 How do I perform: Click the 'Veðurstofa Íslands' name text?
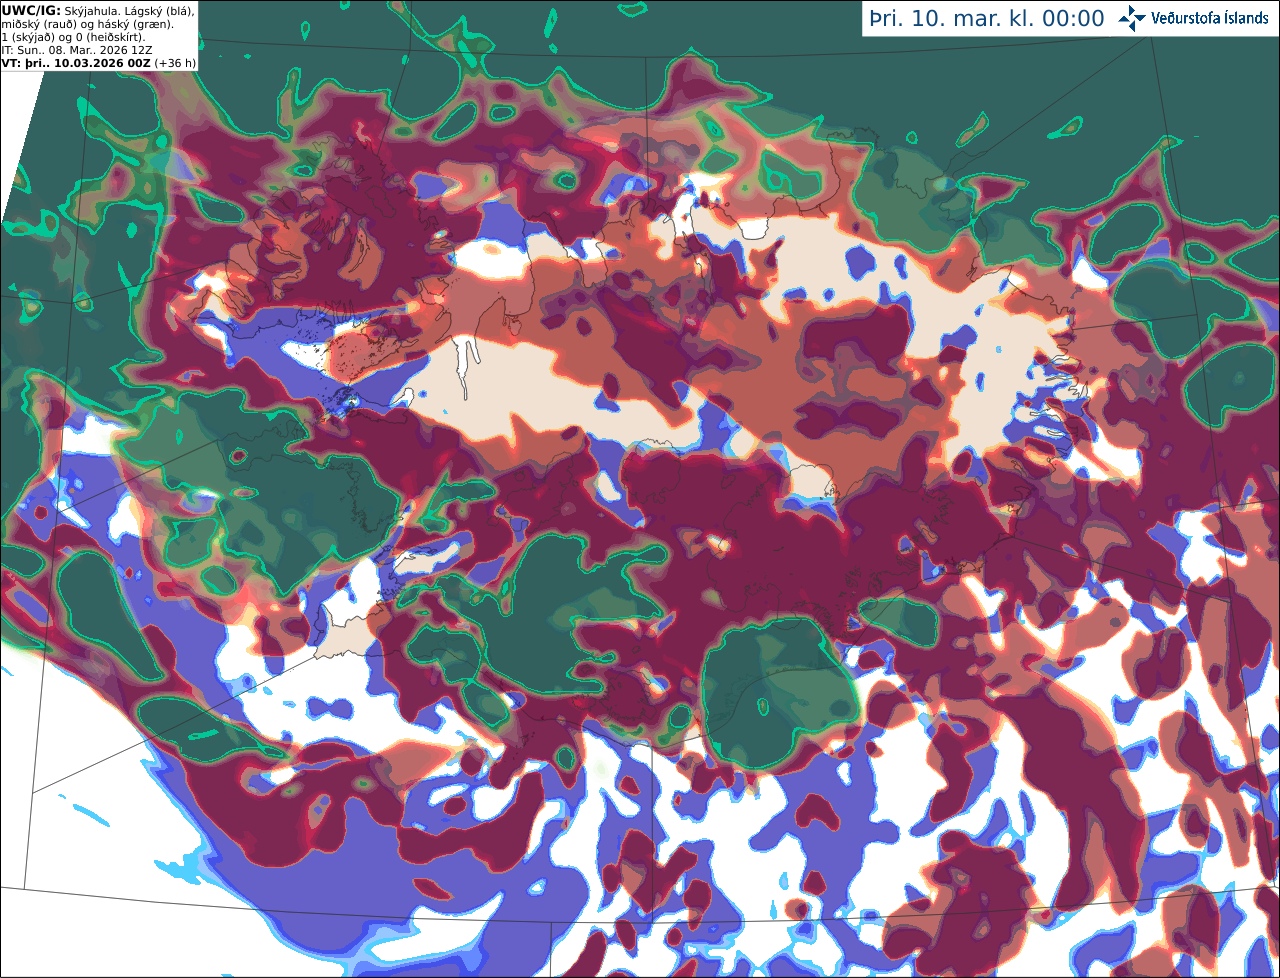tap(1210, 18)
